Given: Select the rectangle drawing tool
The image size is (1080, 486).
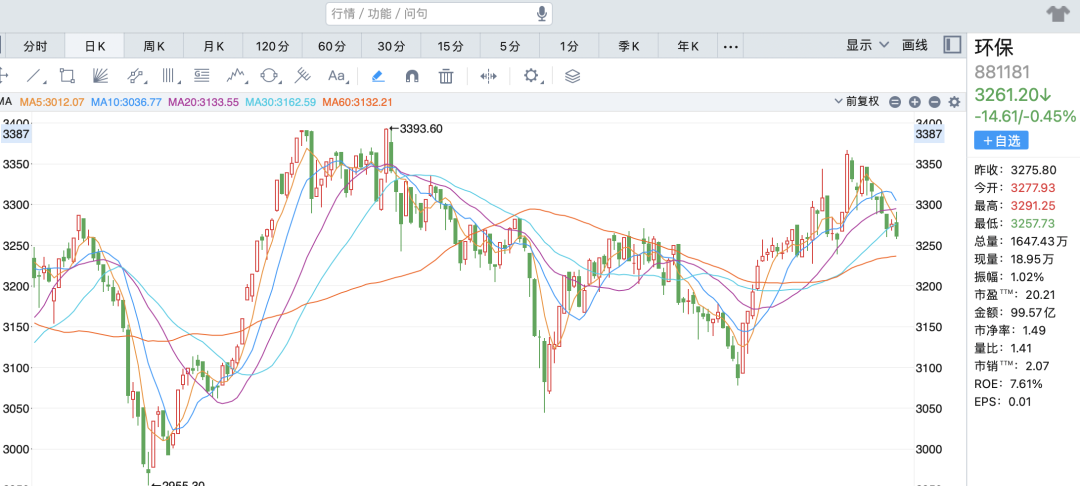Looking at the screenshot, I should (67, 75).
